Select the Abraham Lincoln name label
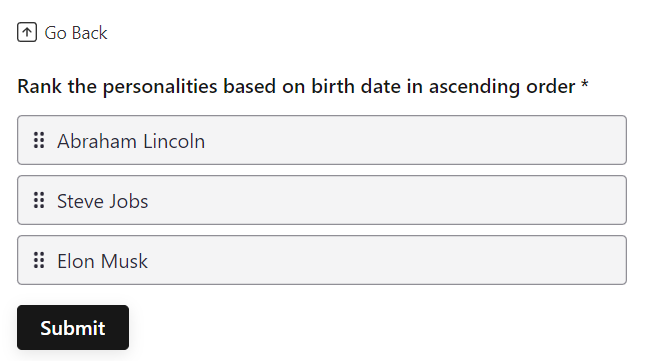This screenshot has width=645, height=361. pos(131,141)
